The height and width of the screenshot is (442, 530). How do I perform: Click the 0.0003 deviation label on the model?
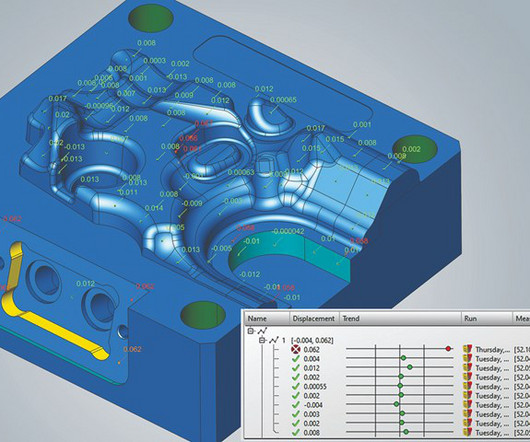tap(154, 60)
